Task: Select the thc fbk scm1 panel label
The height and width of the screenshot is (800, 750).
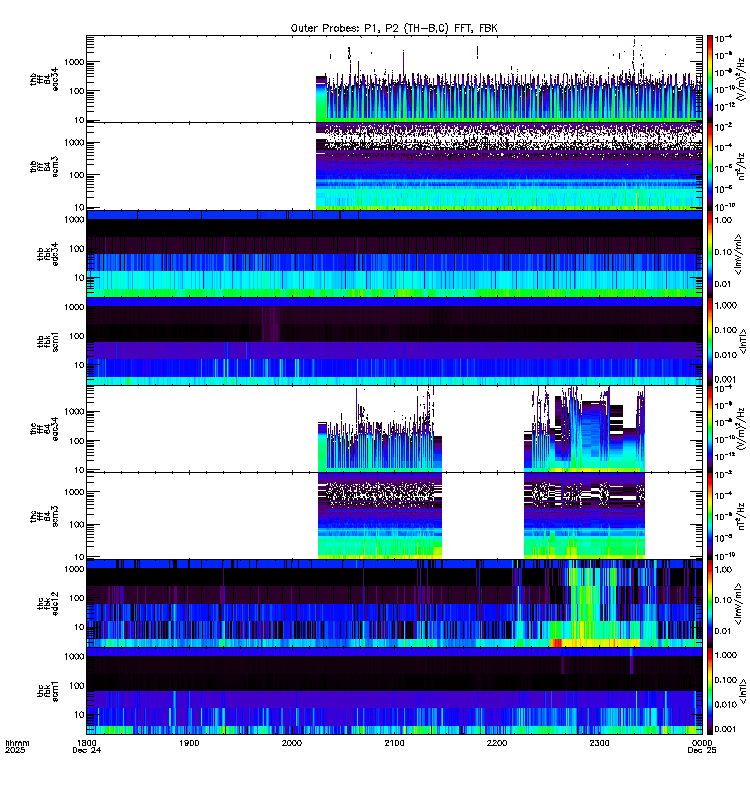Action: pos(47,691)
